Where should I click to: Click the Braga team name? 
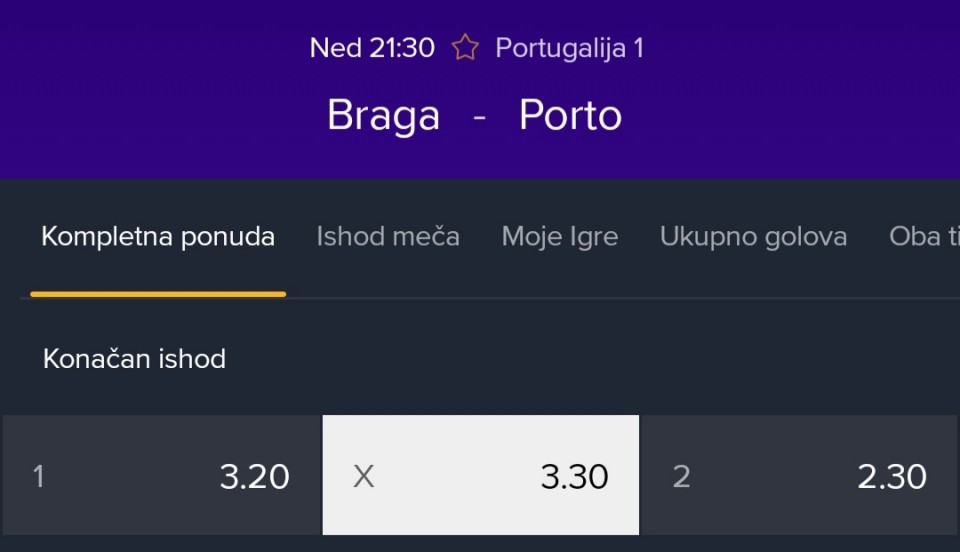(x=383, y=116)
